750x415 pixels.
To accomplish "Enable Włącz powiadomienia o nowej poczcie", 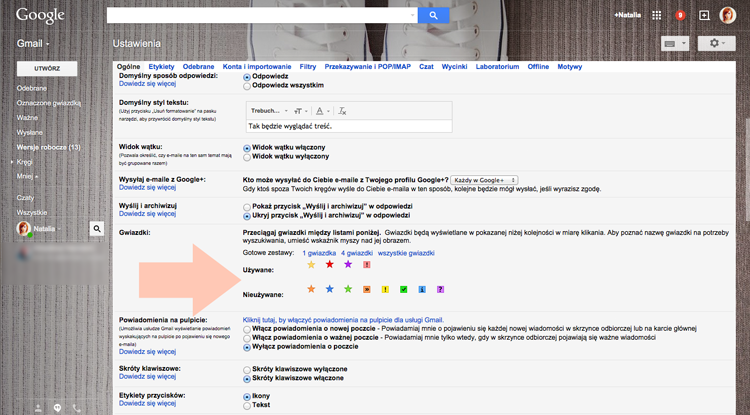I will 247,329.
